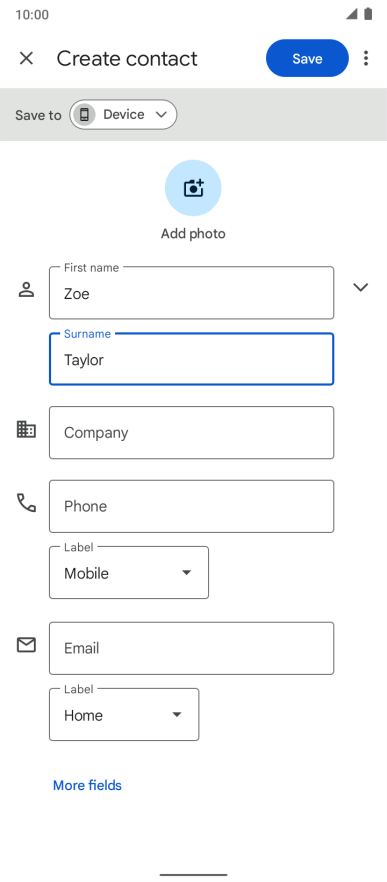Focus the First name field with Zoe
This screenshot has height=882, width=387.
[x=191, y=292]
